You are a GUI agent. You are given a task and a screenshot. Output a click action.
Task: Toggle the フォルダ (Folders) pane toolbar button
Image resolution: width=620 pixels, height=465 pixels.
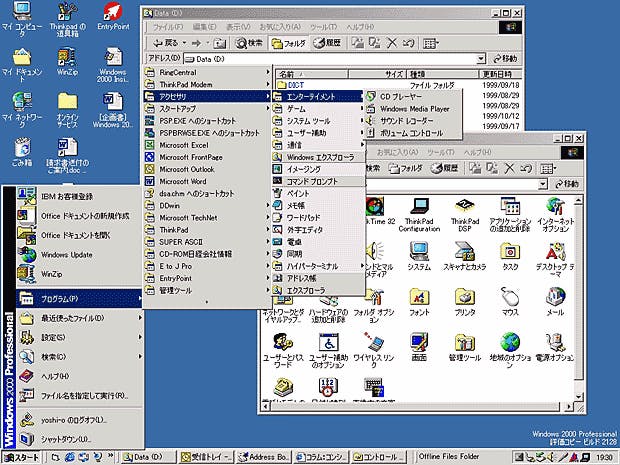coord(287,43)
